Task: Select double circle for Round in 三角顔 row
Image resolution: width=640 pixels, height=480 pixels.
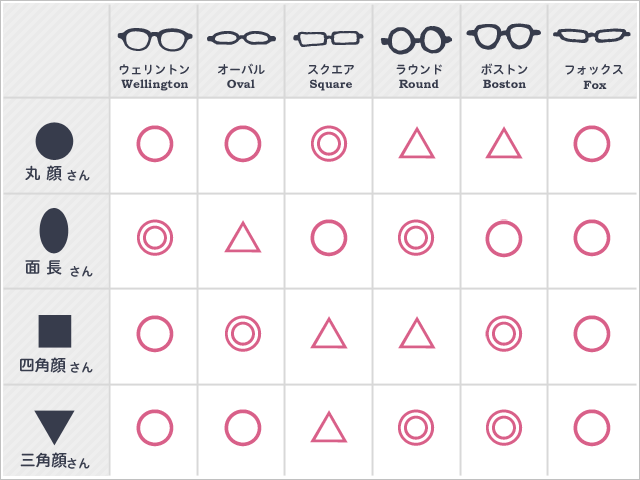Action: click(417, 428)
